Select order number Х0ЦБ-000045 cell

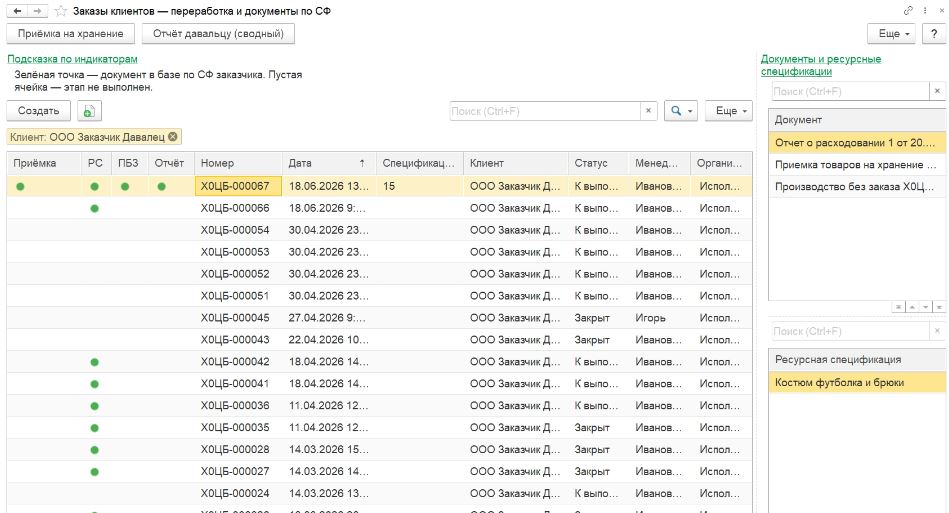[x=238, y=318]
